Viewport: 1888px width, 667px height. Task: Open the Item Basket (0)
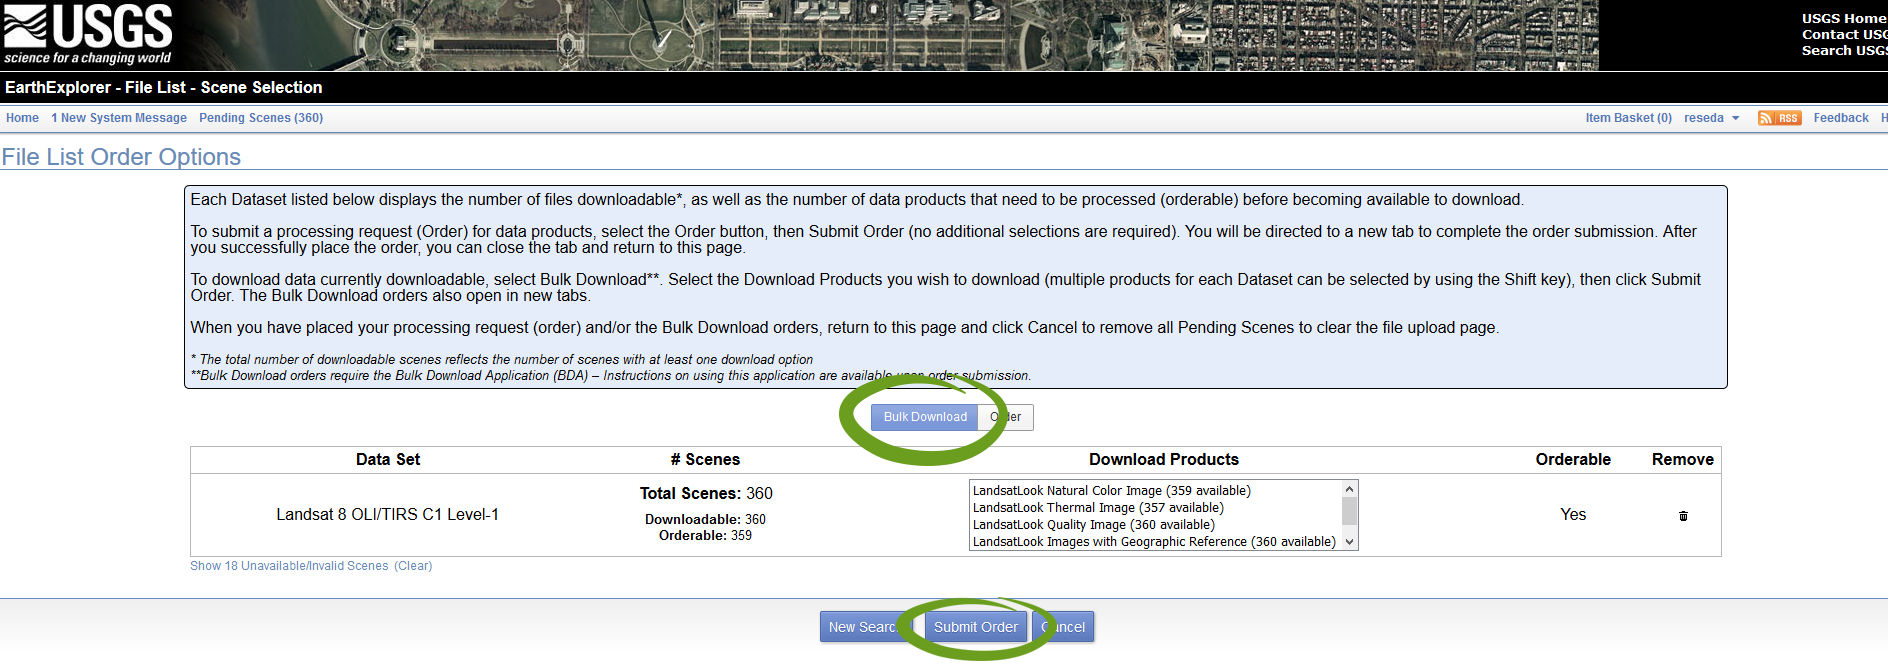pyautogui.click(x=1628, y=118)
